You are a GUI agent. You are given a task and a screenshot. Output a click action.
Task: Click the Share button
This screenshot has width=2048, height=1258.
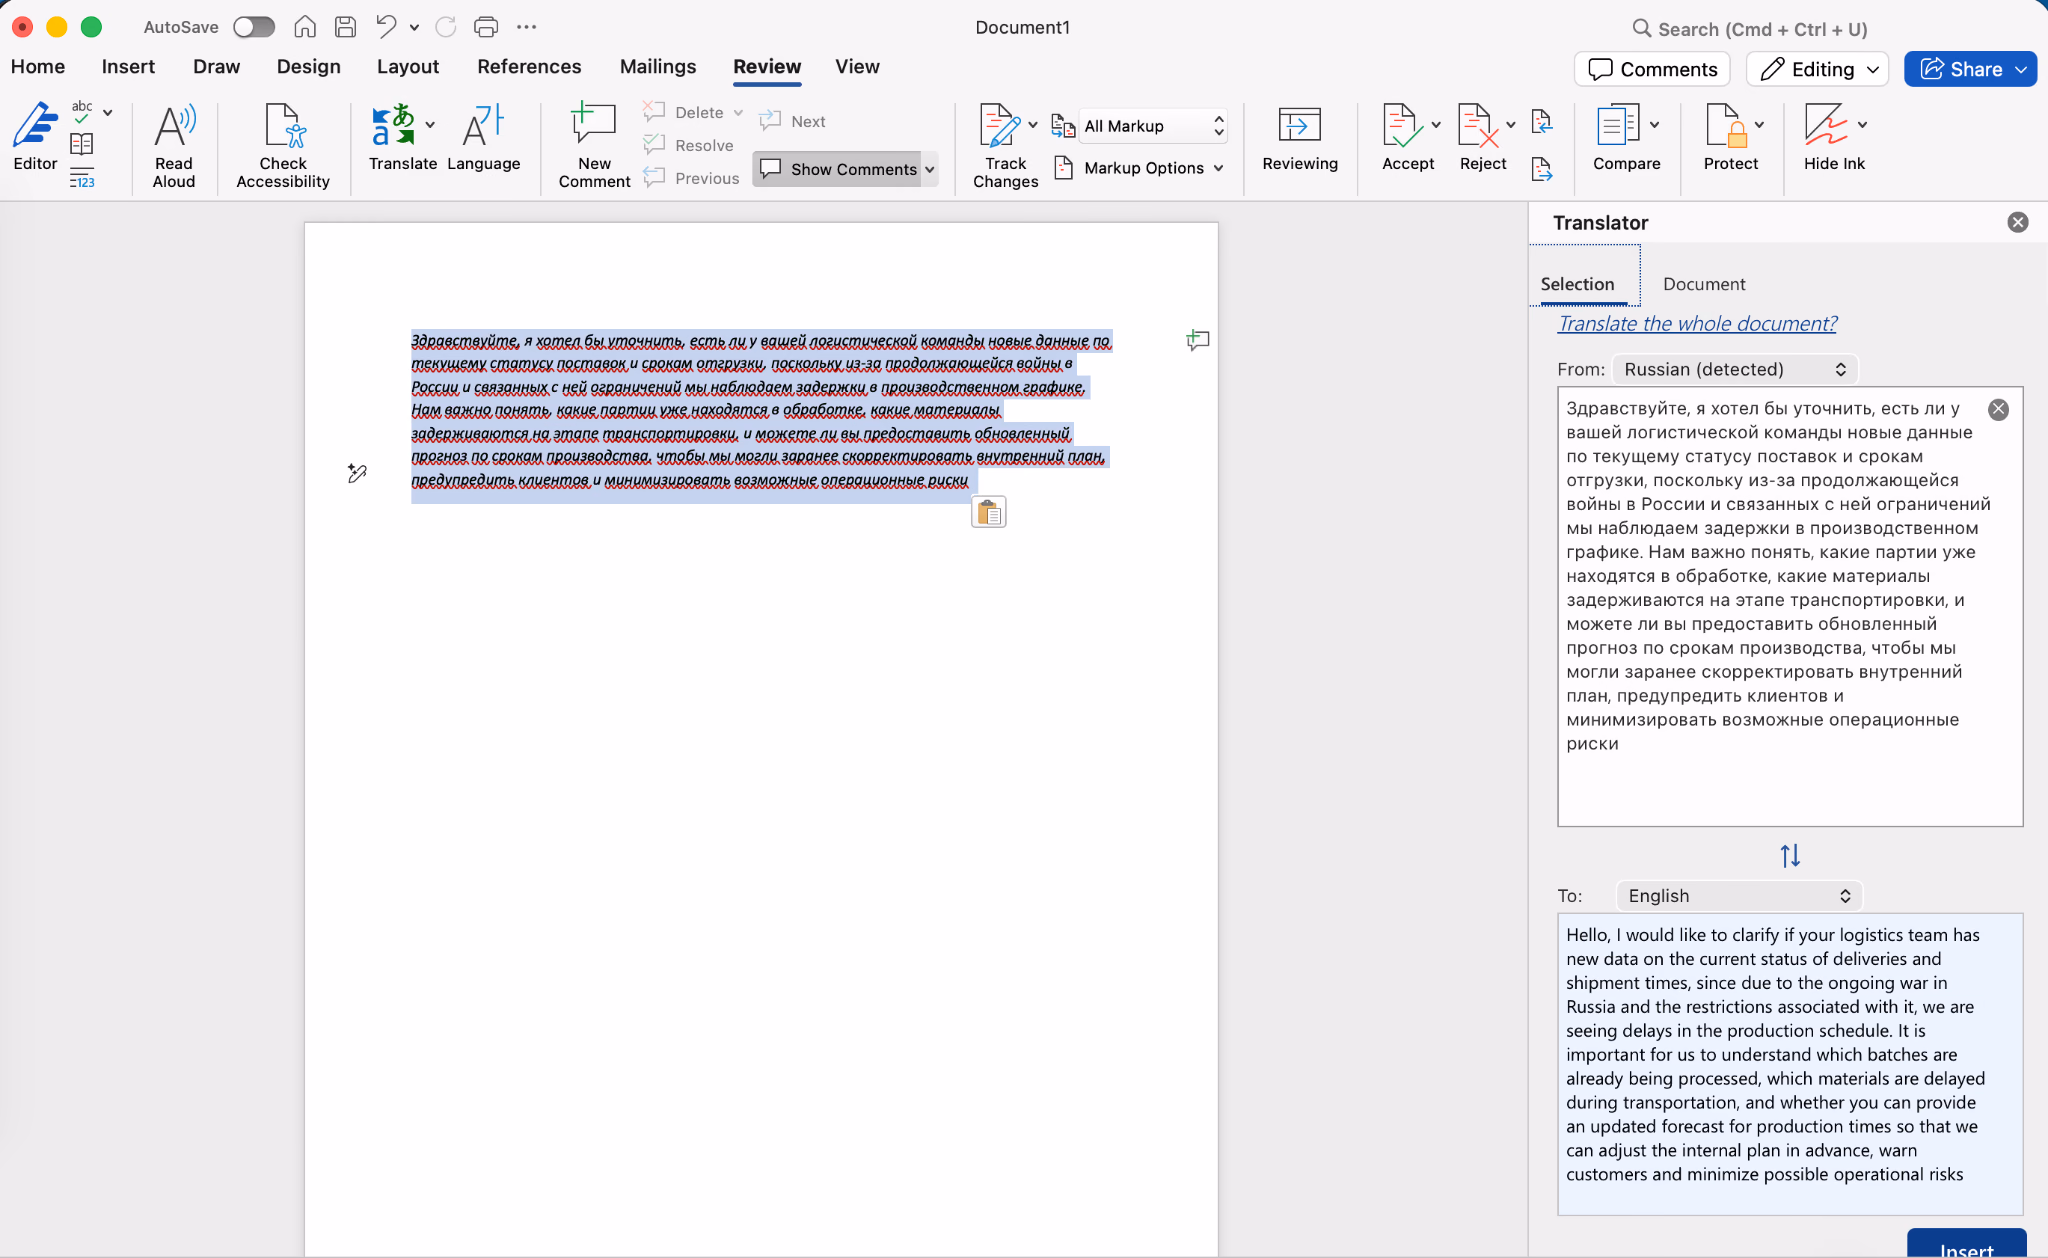[x=1970, y=69]
